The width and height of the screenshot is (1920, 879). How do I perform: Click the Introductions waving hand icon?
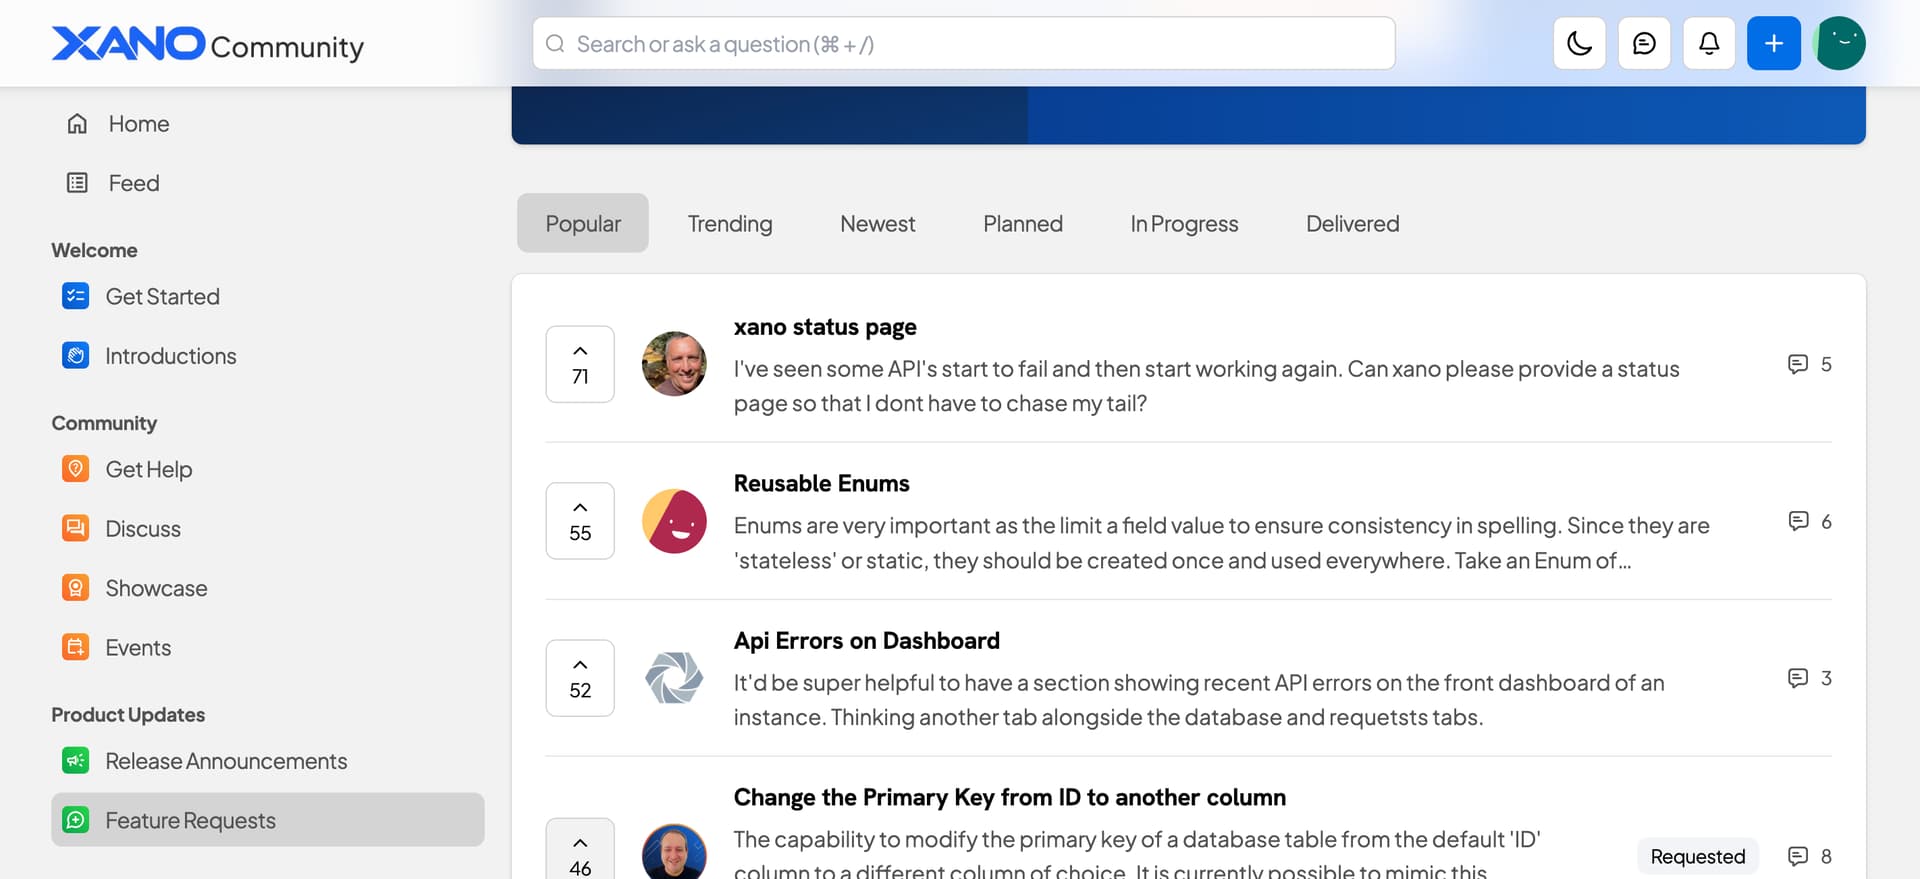pyautogui.click(x=75, y=356)
